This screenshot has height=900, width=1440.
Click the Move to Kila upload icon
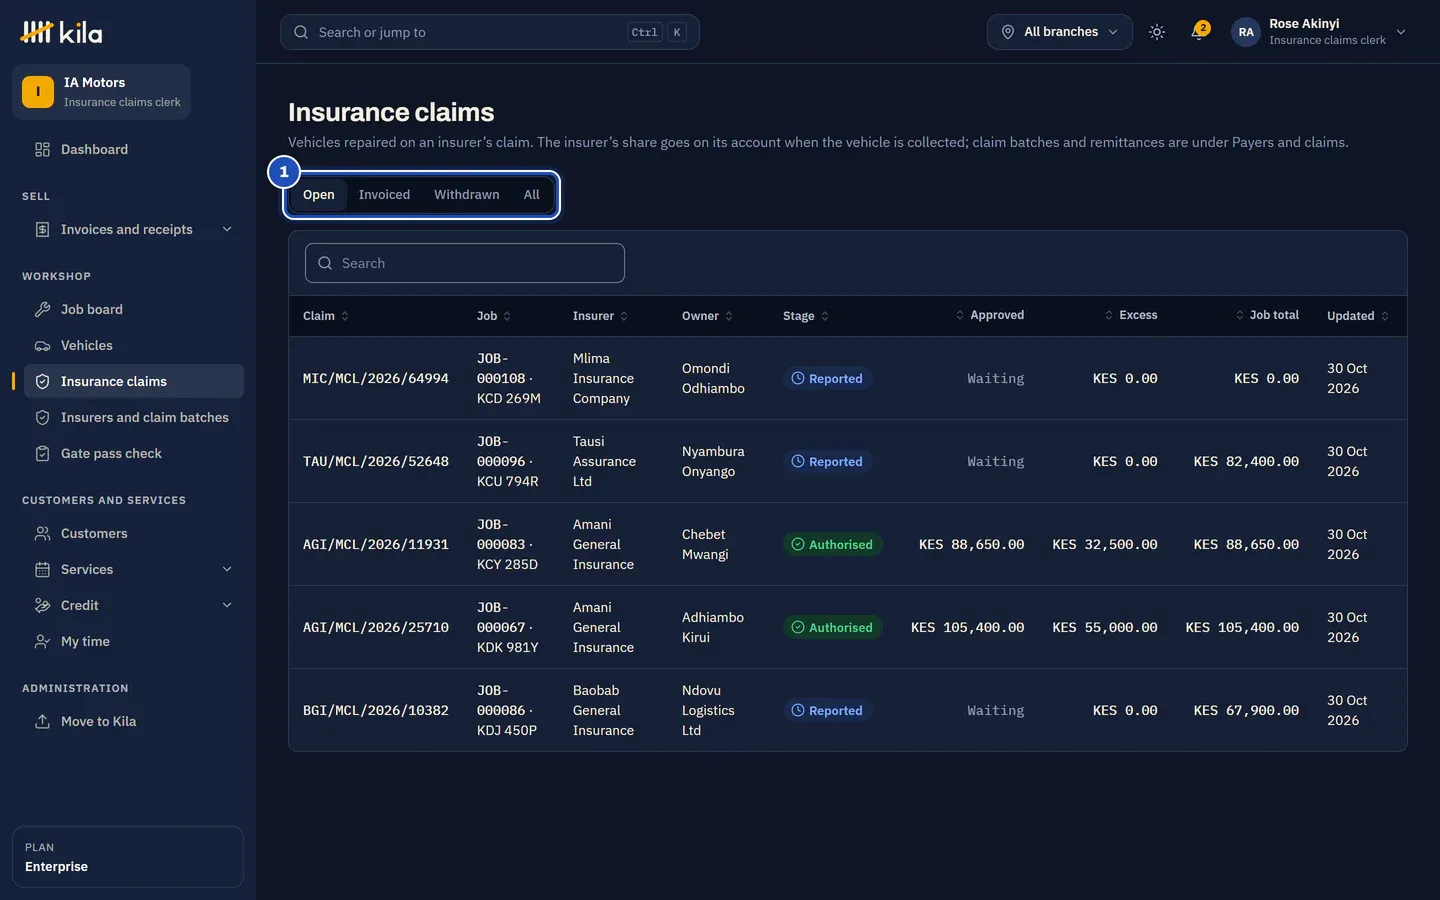42,721
